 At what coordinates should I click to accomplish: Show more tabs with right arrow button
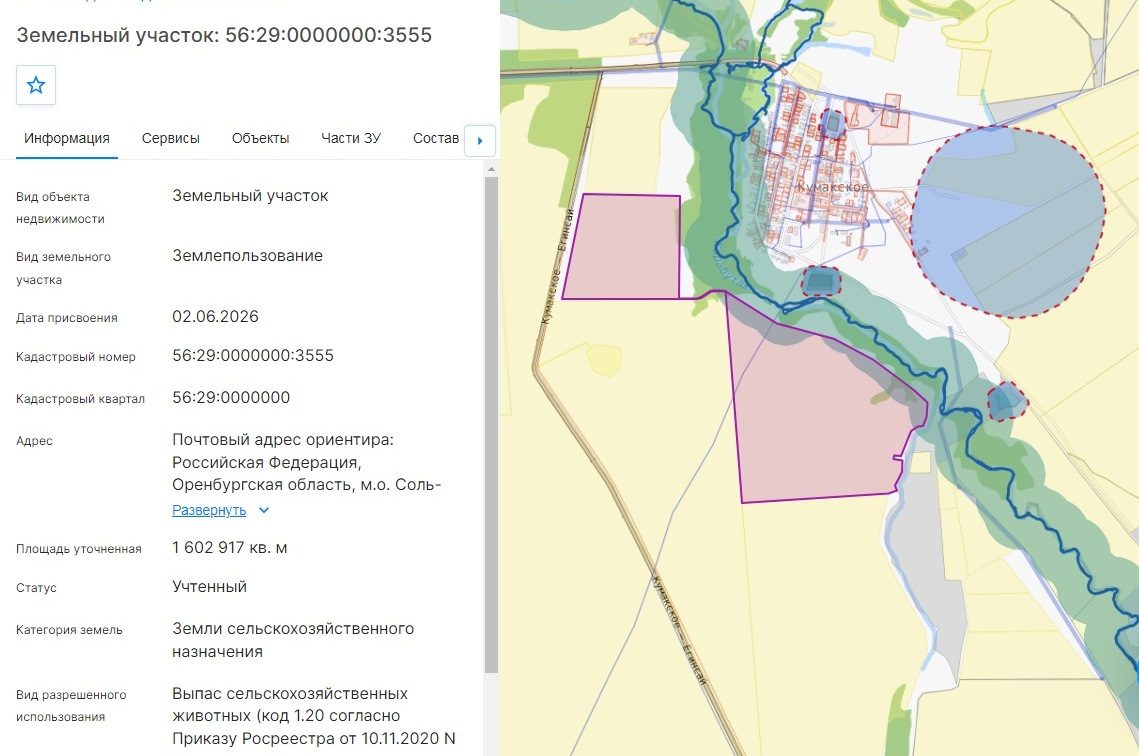pos(479,141)
